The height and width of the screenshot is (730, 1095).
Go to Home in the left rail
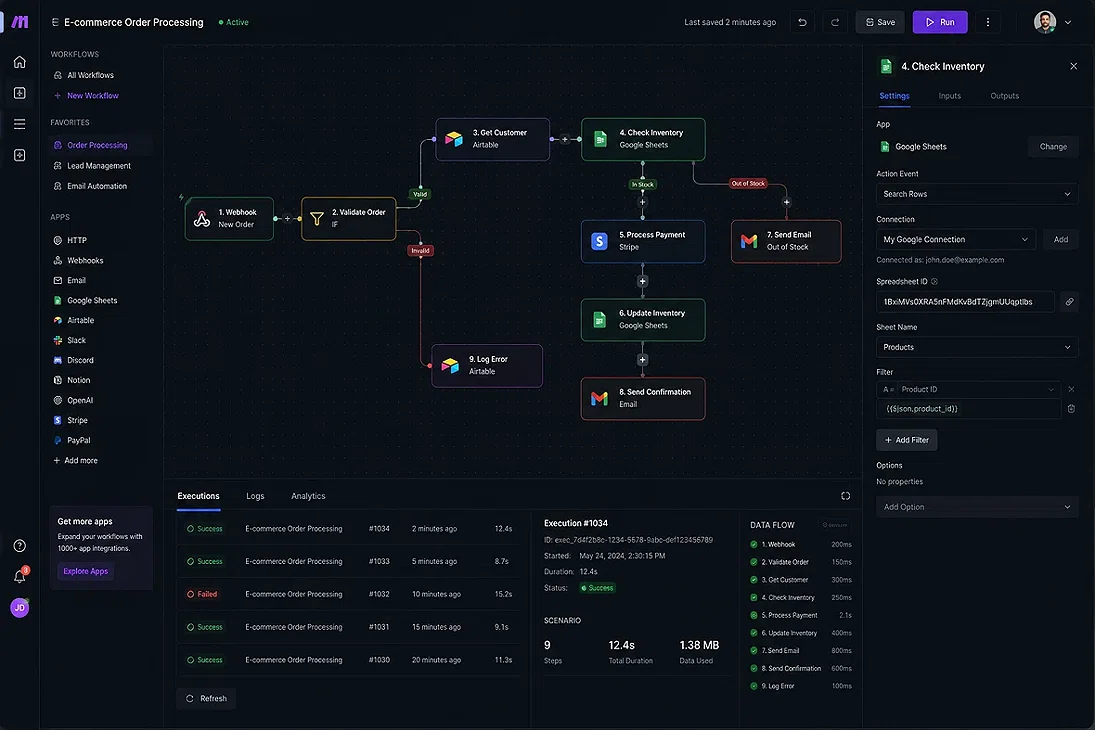(20, 62)
